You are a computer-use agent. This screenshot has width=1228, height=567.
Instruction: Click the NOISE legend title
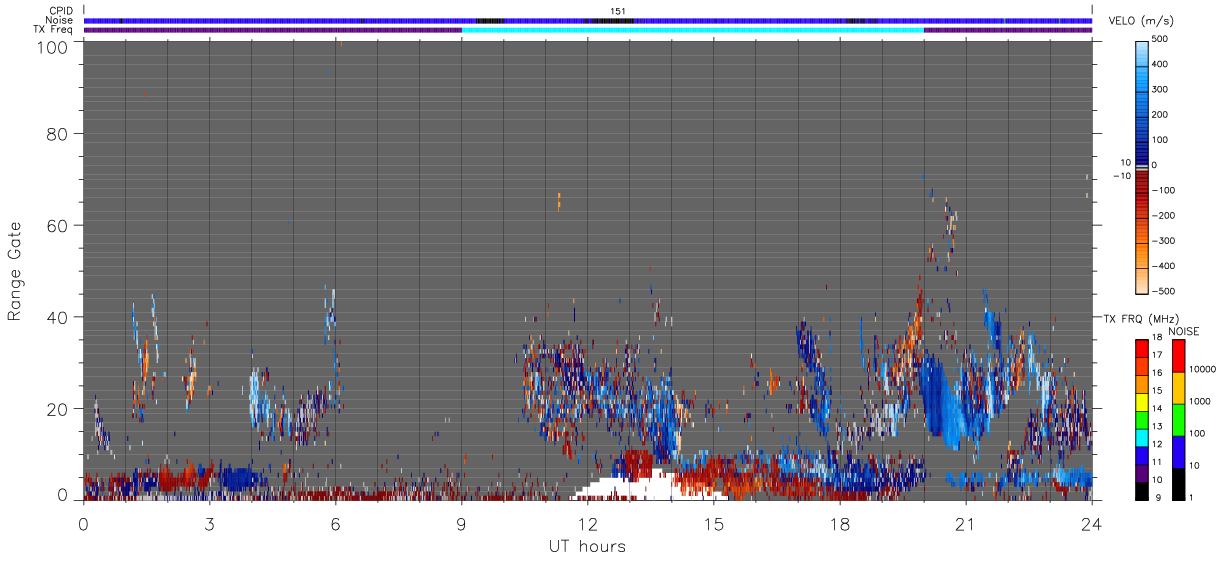pos(1184,331)
